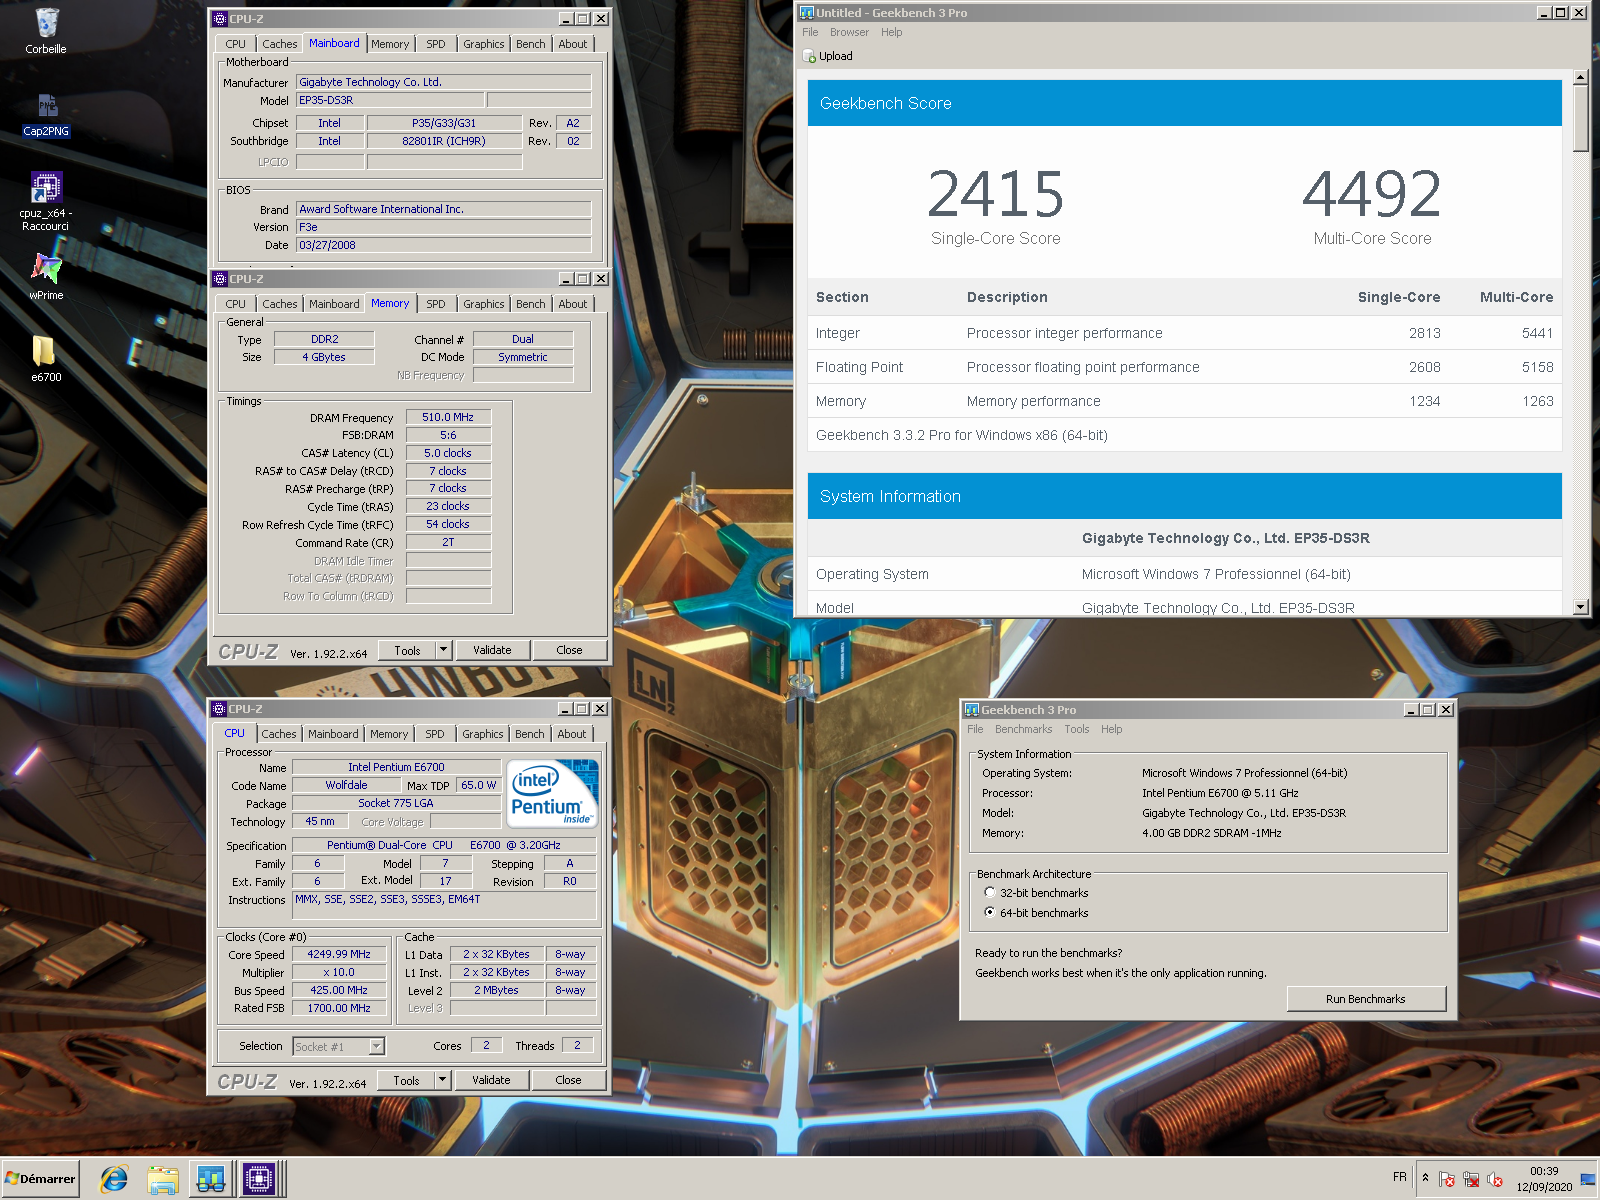Open Windows Explorer folder icon in taskbar
1600x1200 pixels.
click(x=163, y=1180)
